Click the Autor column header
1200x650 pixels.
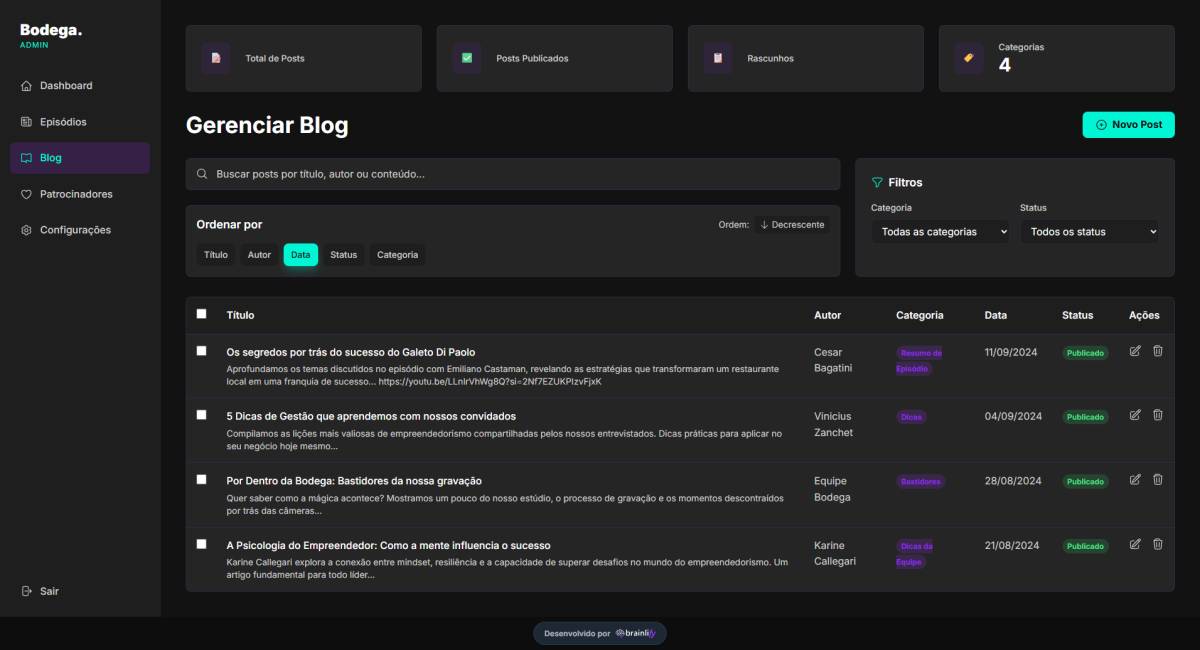click(827, 315)
